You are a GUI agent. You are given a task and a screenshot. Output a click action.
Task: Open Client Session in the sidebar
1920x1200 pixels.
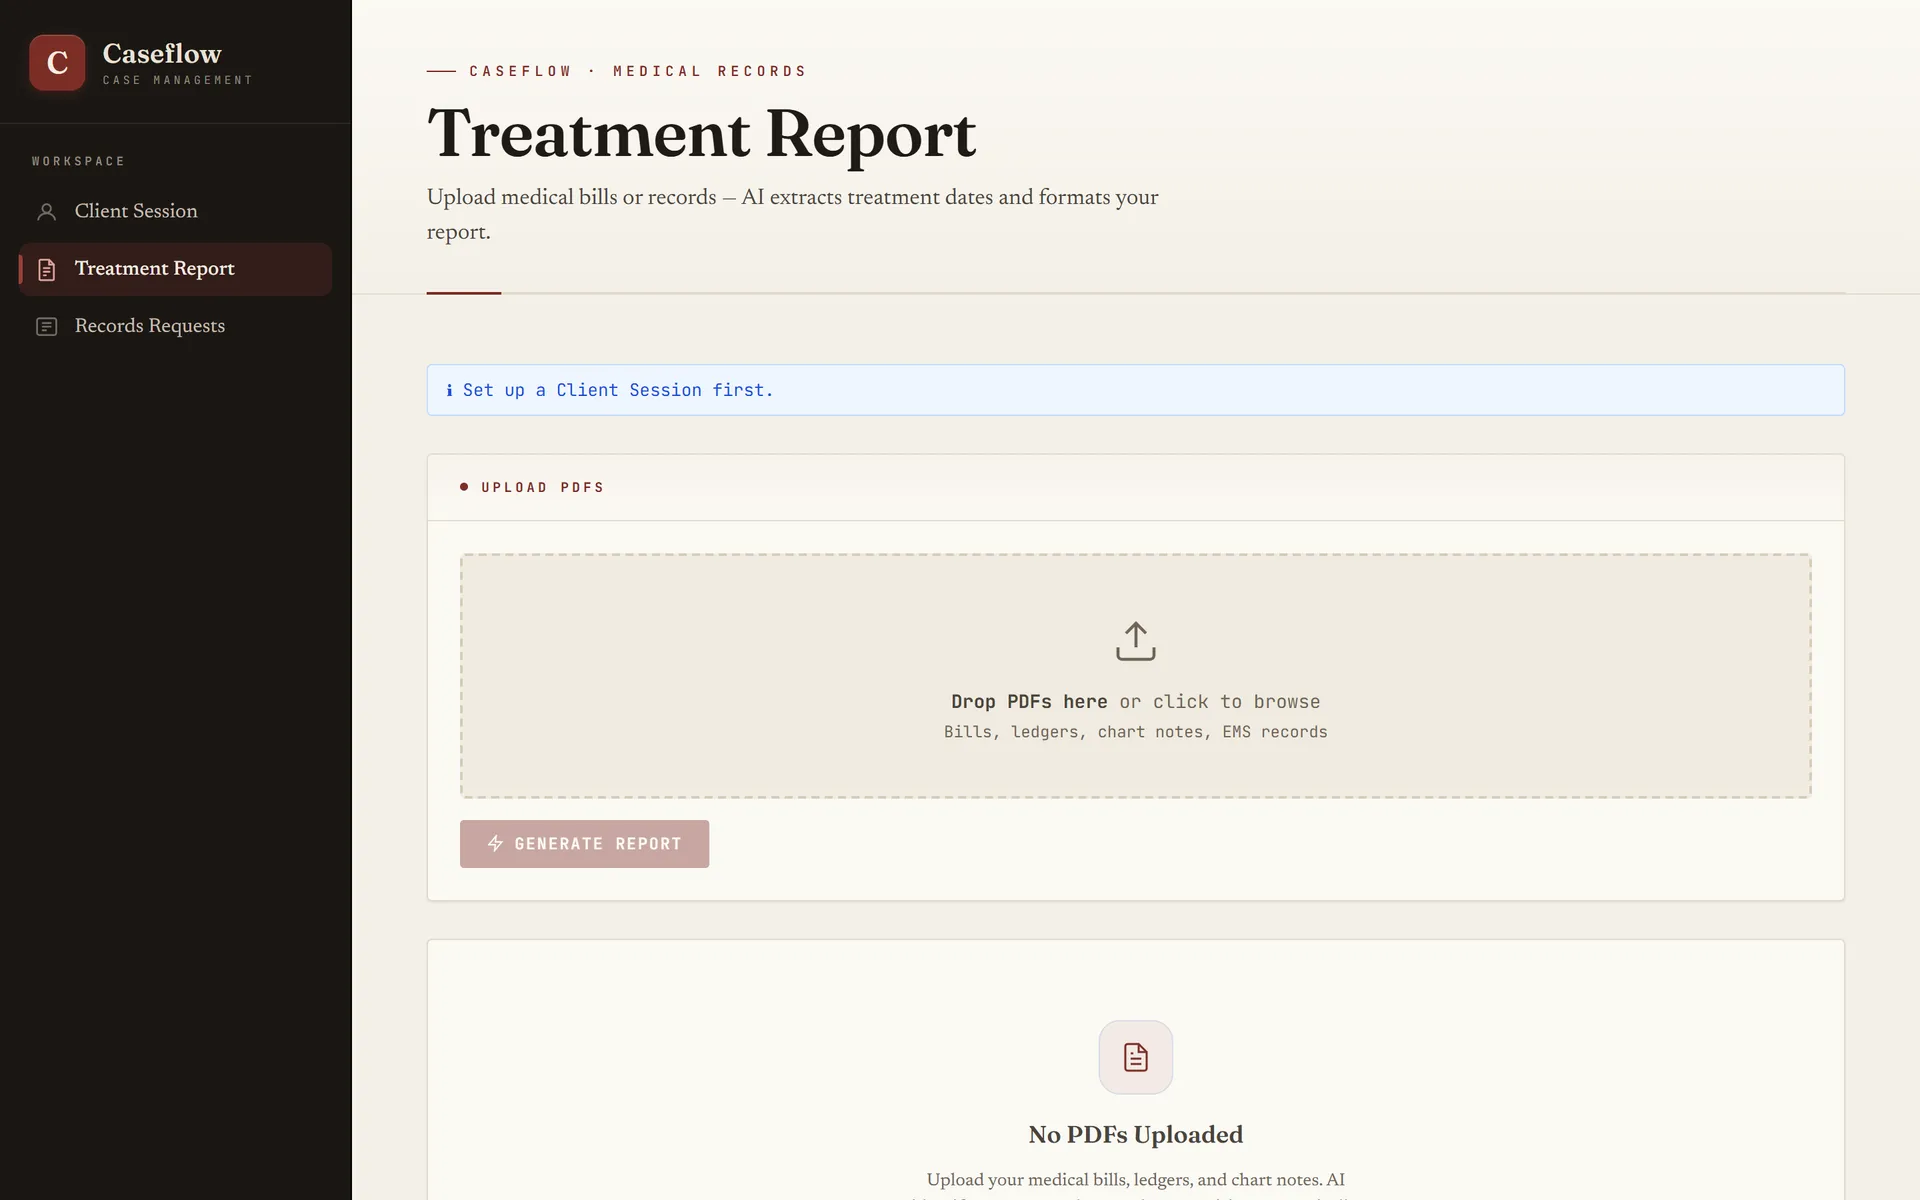pyautogui.click(x=175, y=211)
